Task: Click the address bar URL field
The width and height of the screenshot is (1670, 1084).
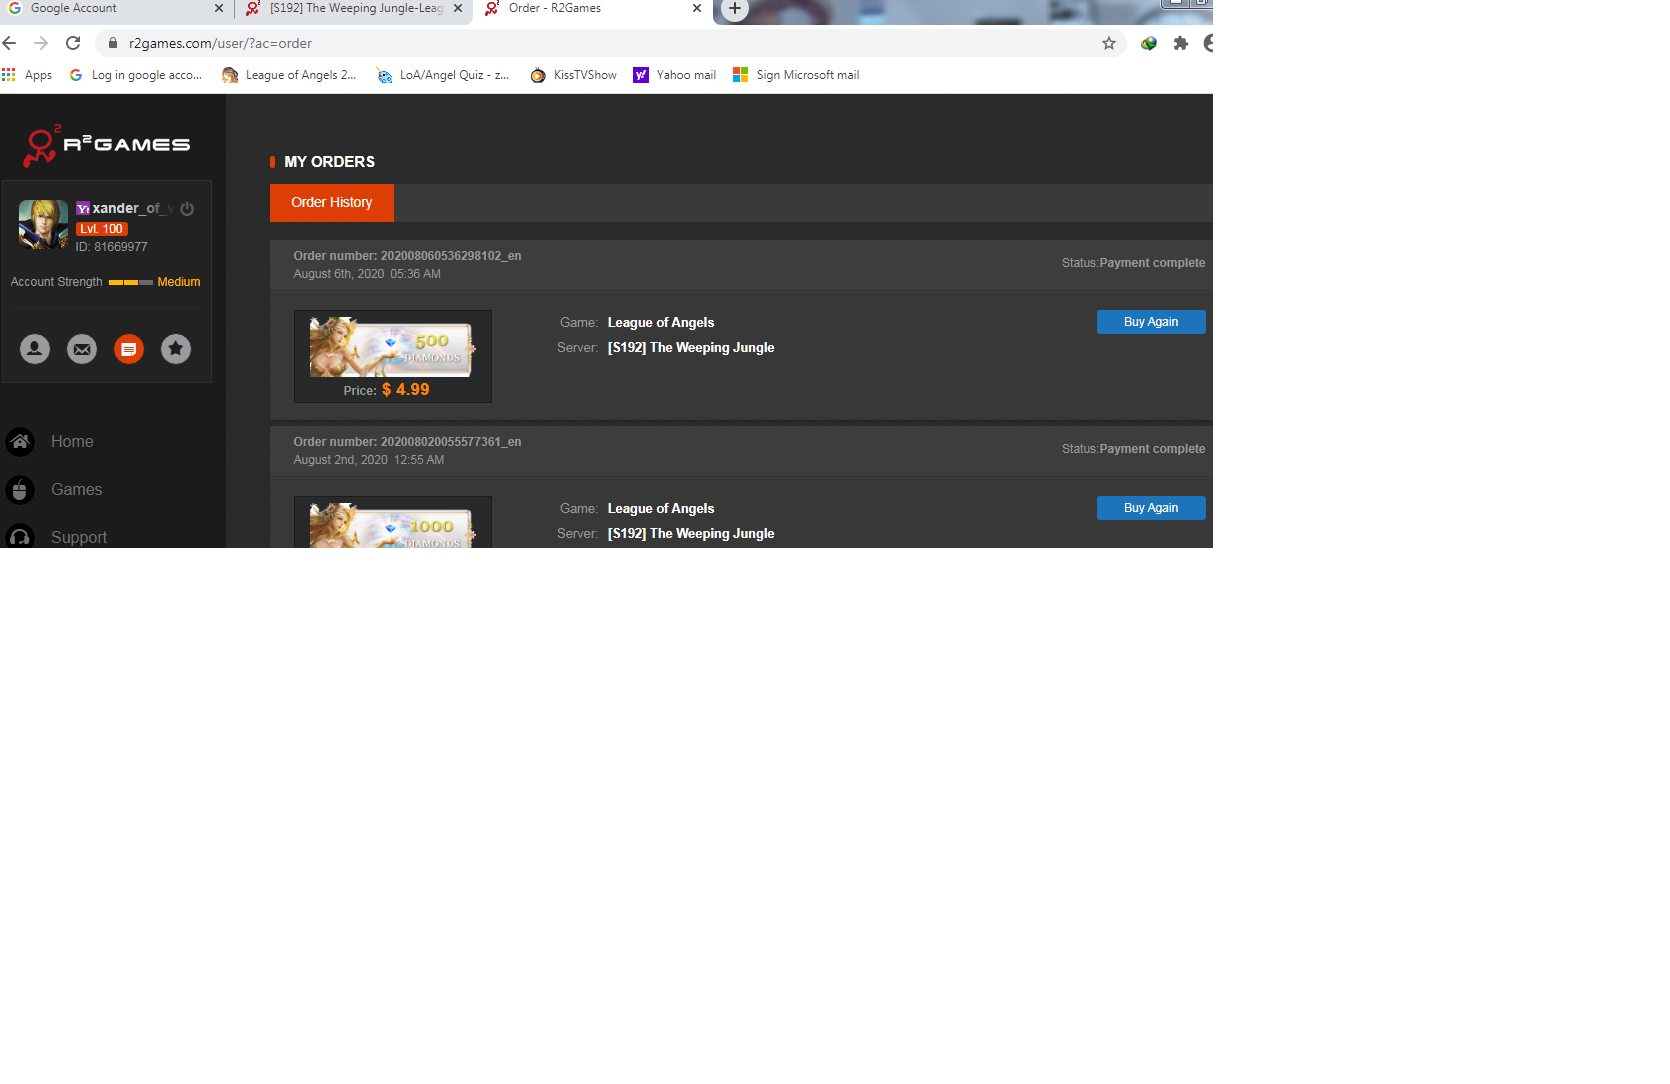Action: pos(600,43)
